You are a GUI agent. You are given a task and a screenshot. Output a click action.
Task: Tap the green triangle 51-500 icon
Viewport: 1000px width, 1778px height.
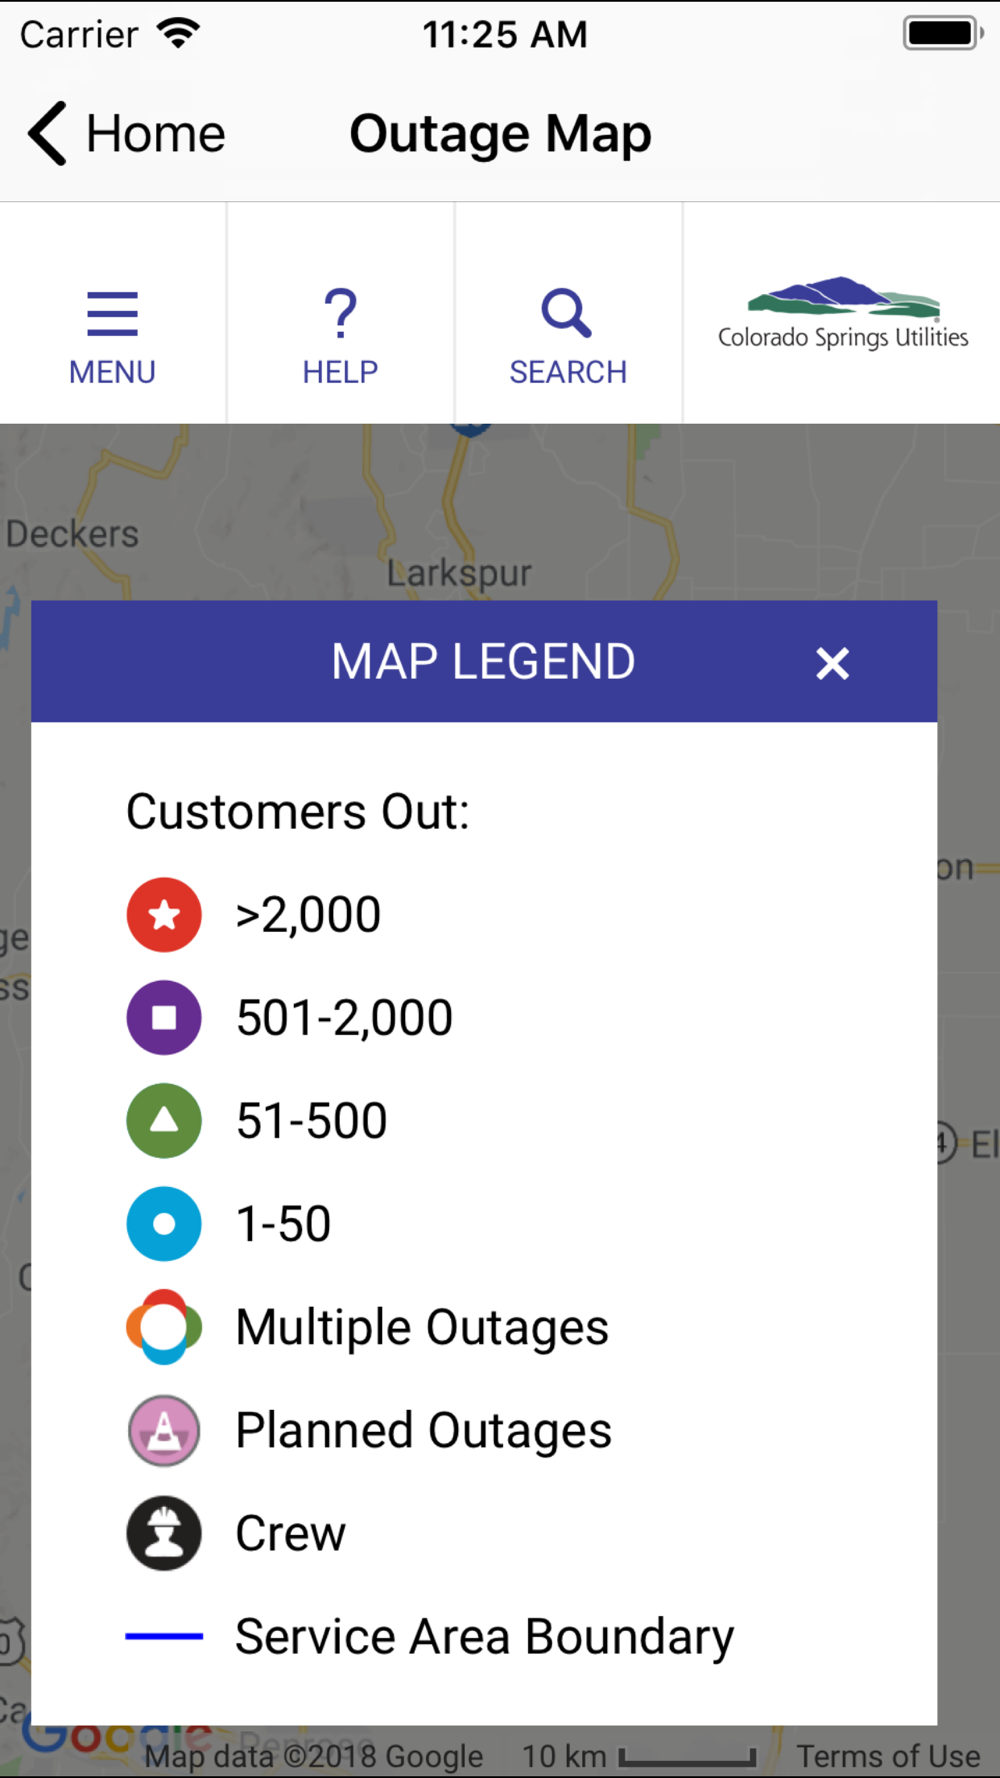click(x=164, y=1121)
